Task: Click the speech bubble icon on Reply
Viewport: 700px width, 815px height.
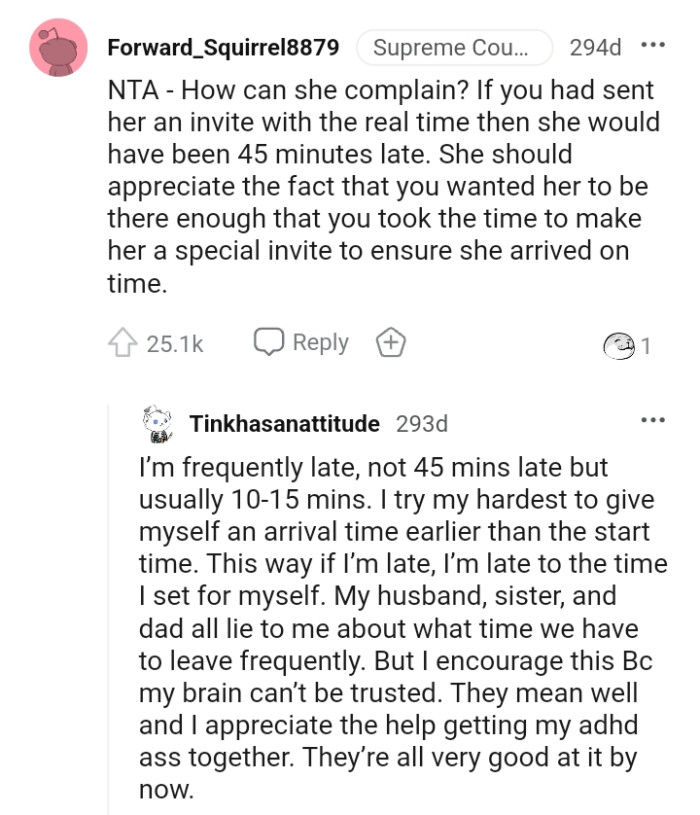Action: coord(268,342)
